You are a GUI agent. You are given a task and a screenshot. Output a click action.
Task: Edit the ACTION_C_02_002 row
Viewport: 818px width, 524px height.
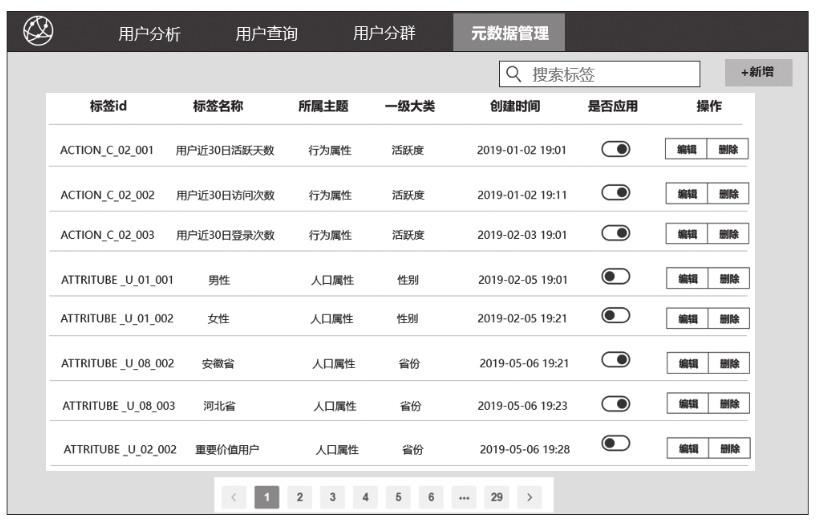687,194
